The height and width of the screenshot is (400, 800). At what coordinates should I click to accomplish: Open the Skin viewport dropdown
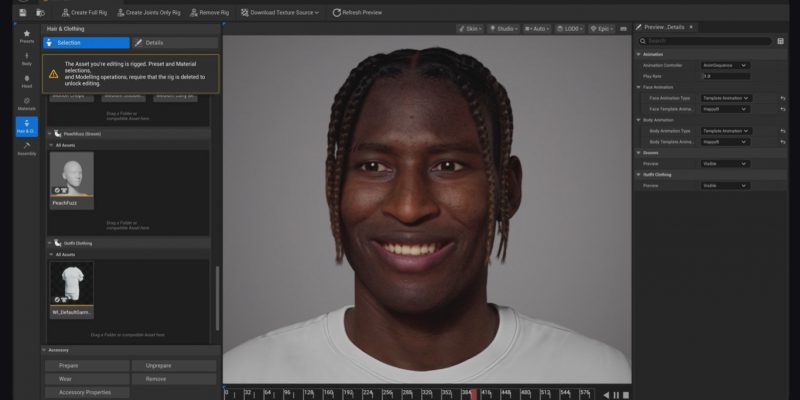click(470, 29)
